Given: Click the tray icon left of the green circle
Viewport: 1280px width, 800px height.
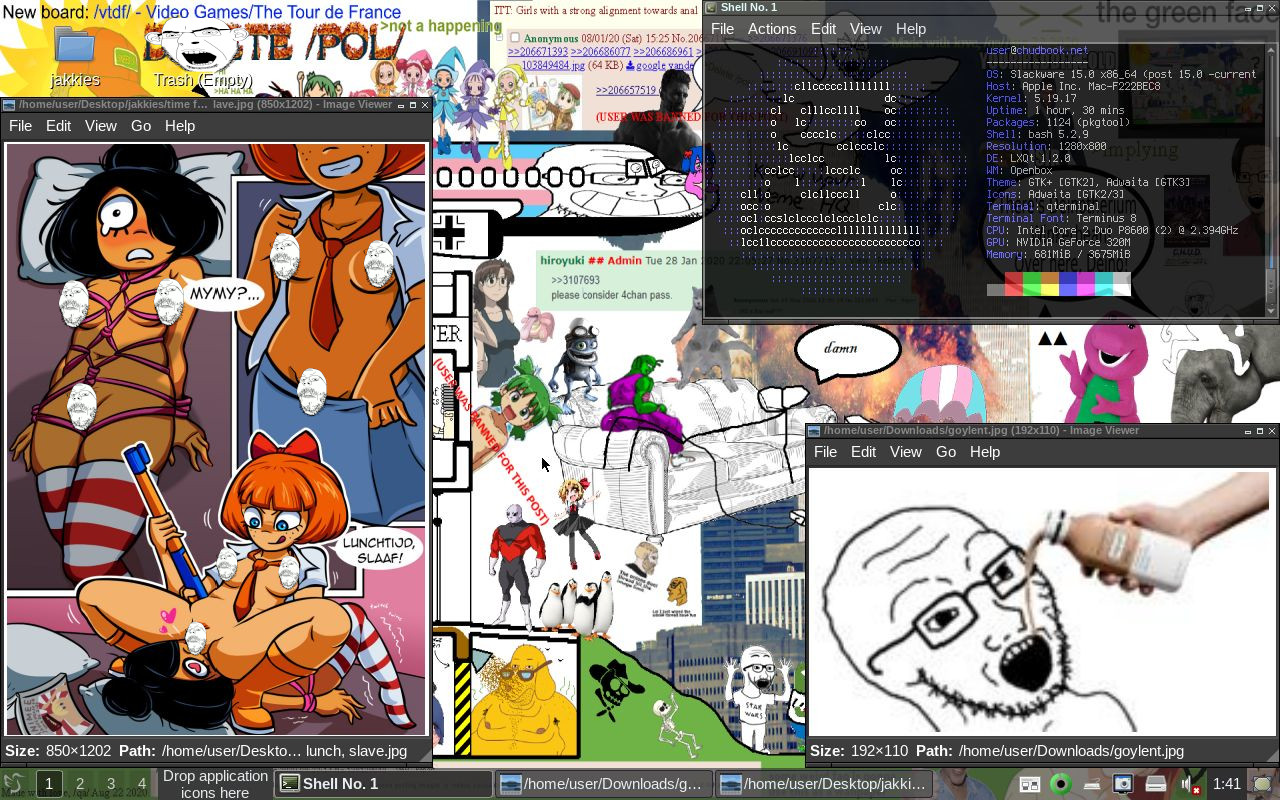Looking at the screenshot, I should pos(1030,784).
